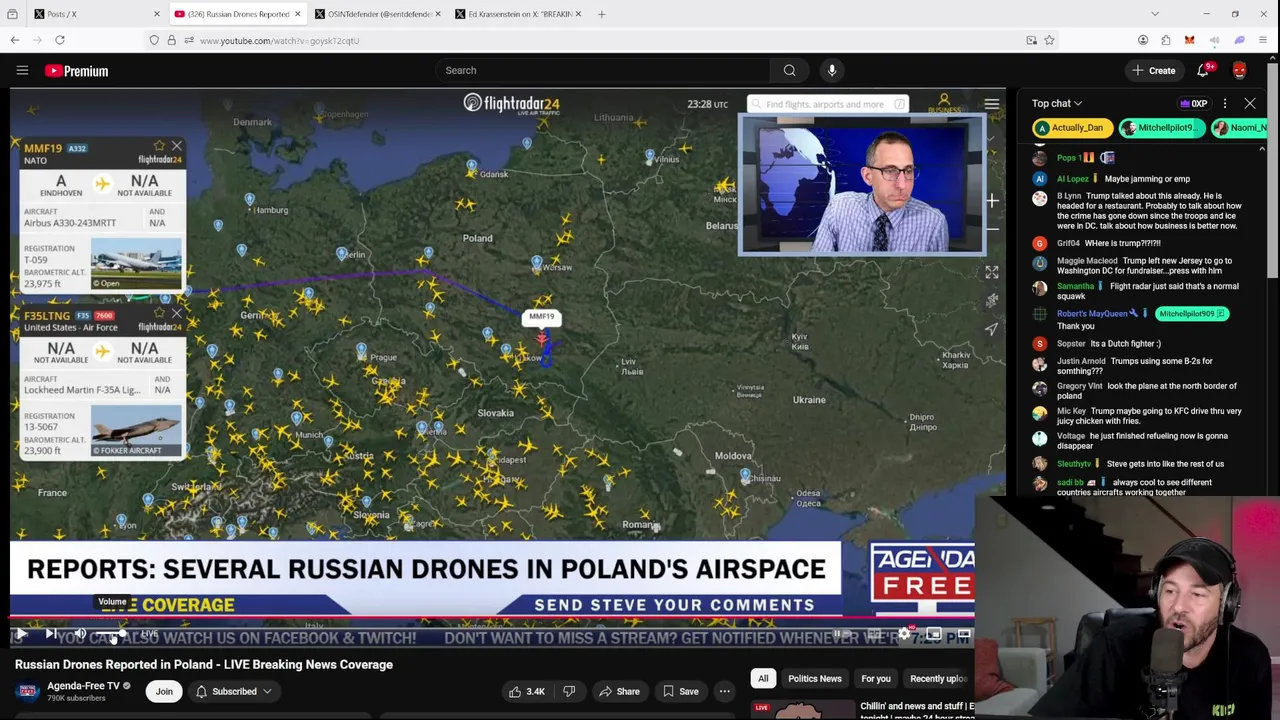Open the YouTube account avatar menu
The width and height of the screenshot is (1280, 720).
1240,70
